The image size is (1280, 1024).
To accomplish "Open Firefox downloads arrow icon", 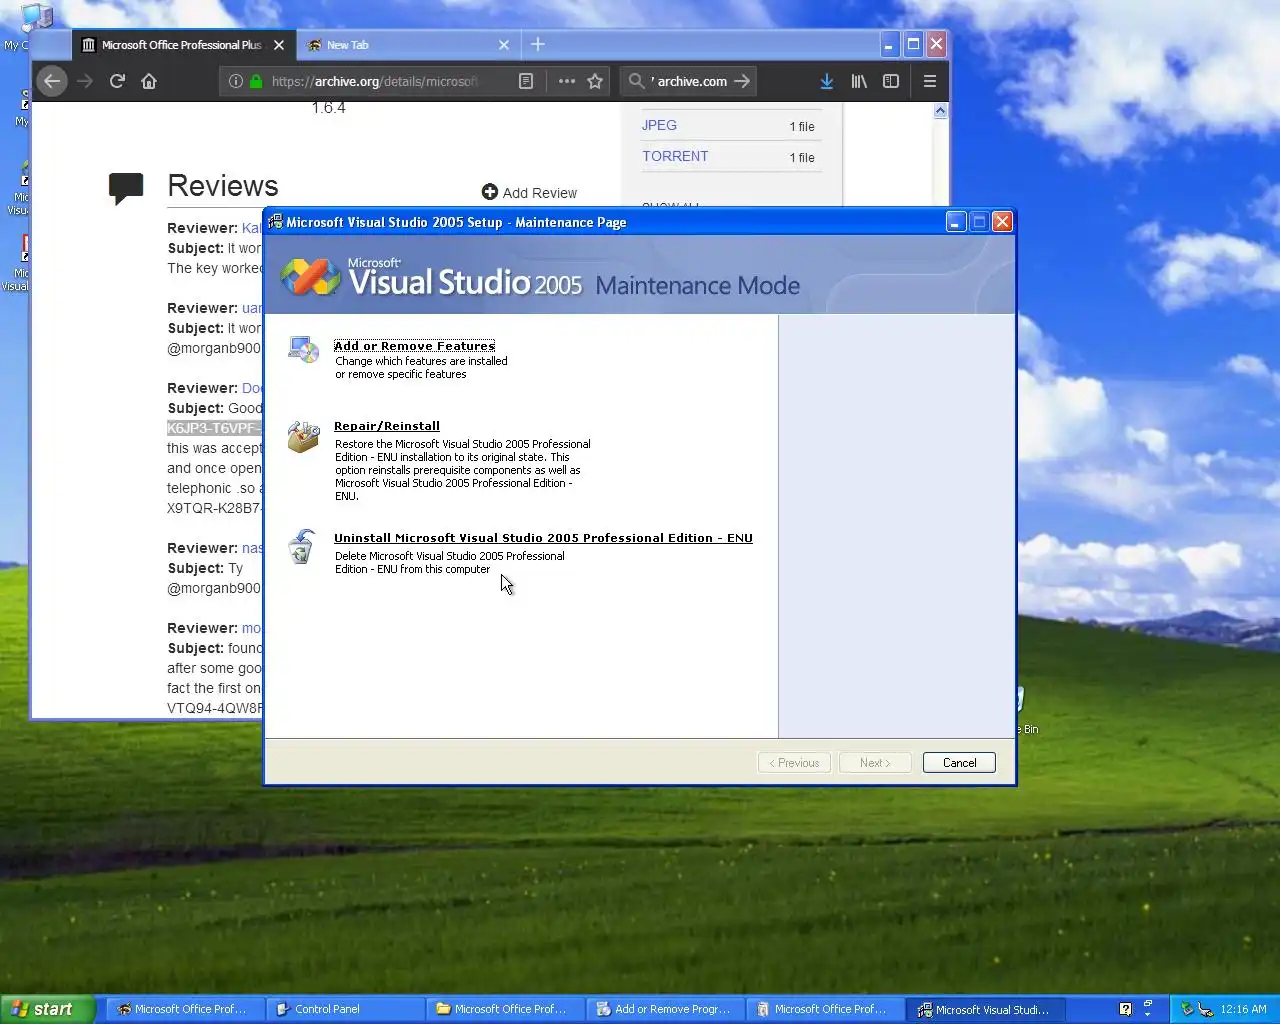I will coord(827,81).
